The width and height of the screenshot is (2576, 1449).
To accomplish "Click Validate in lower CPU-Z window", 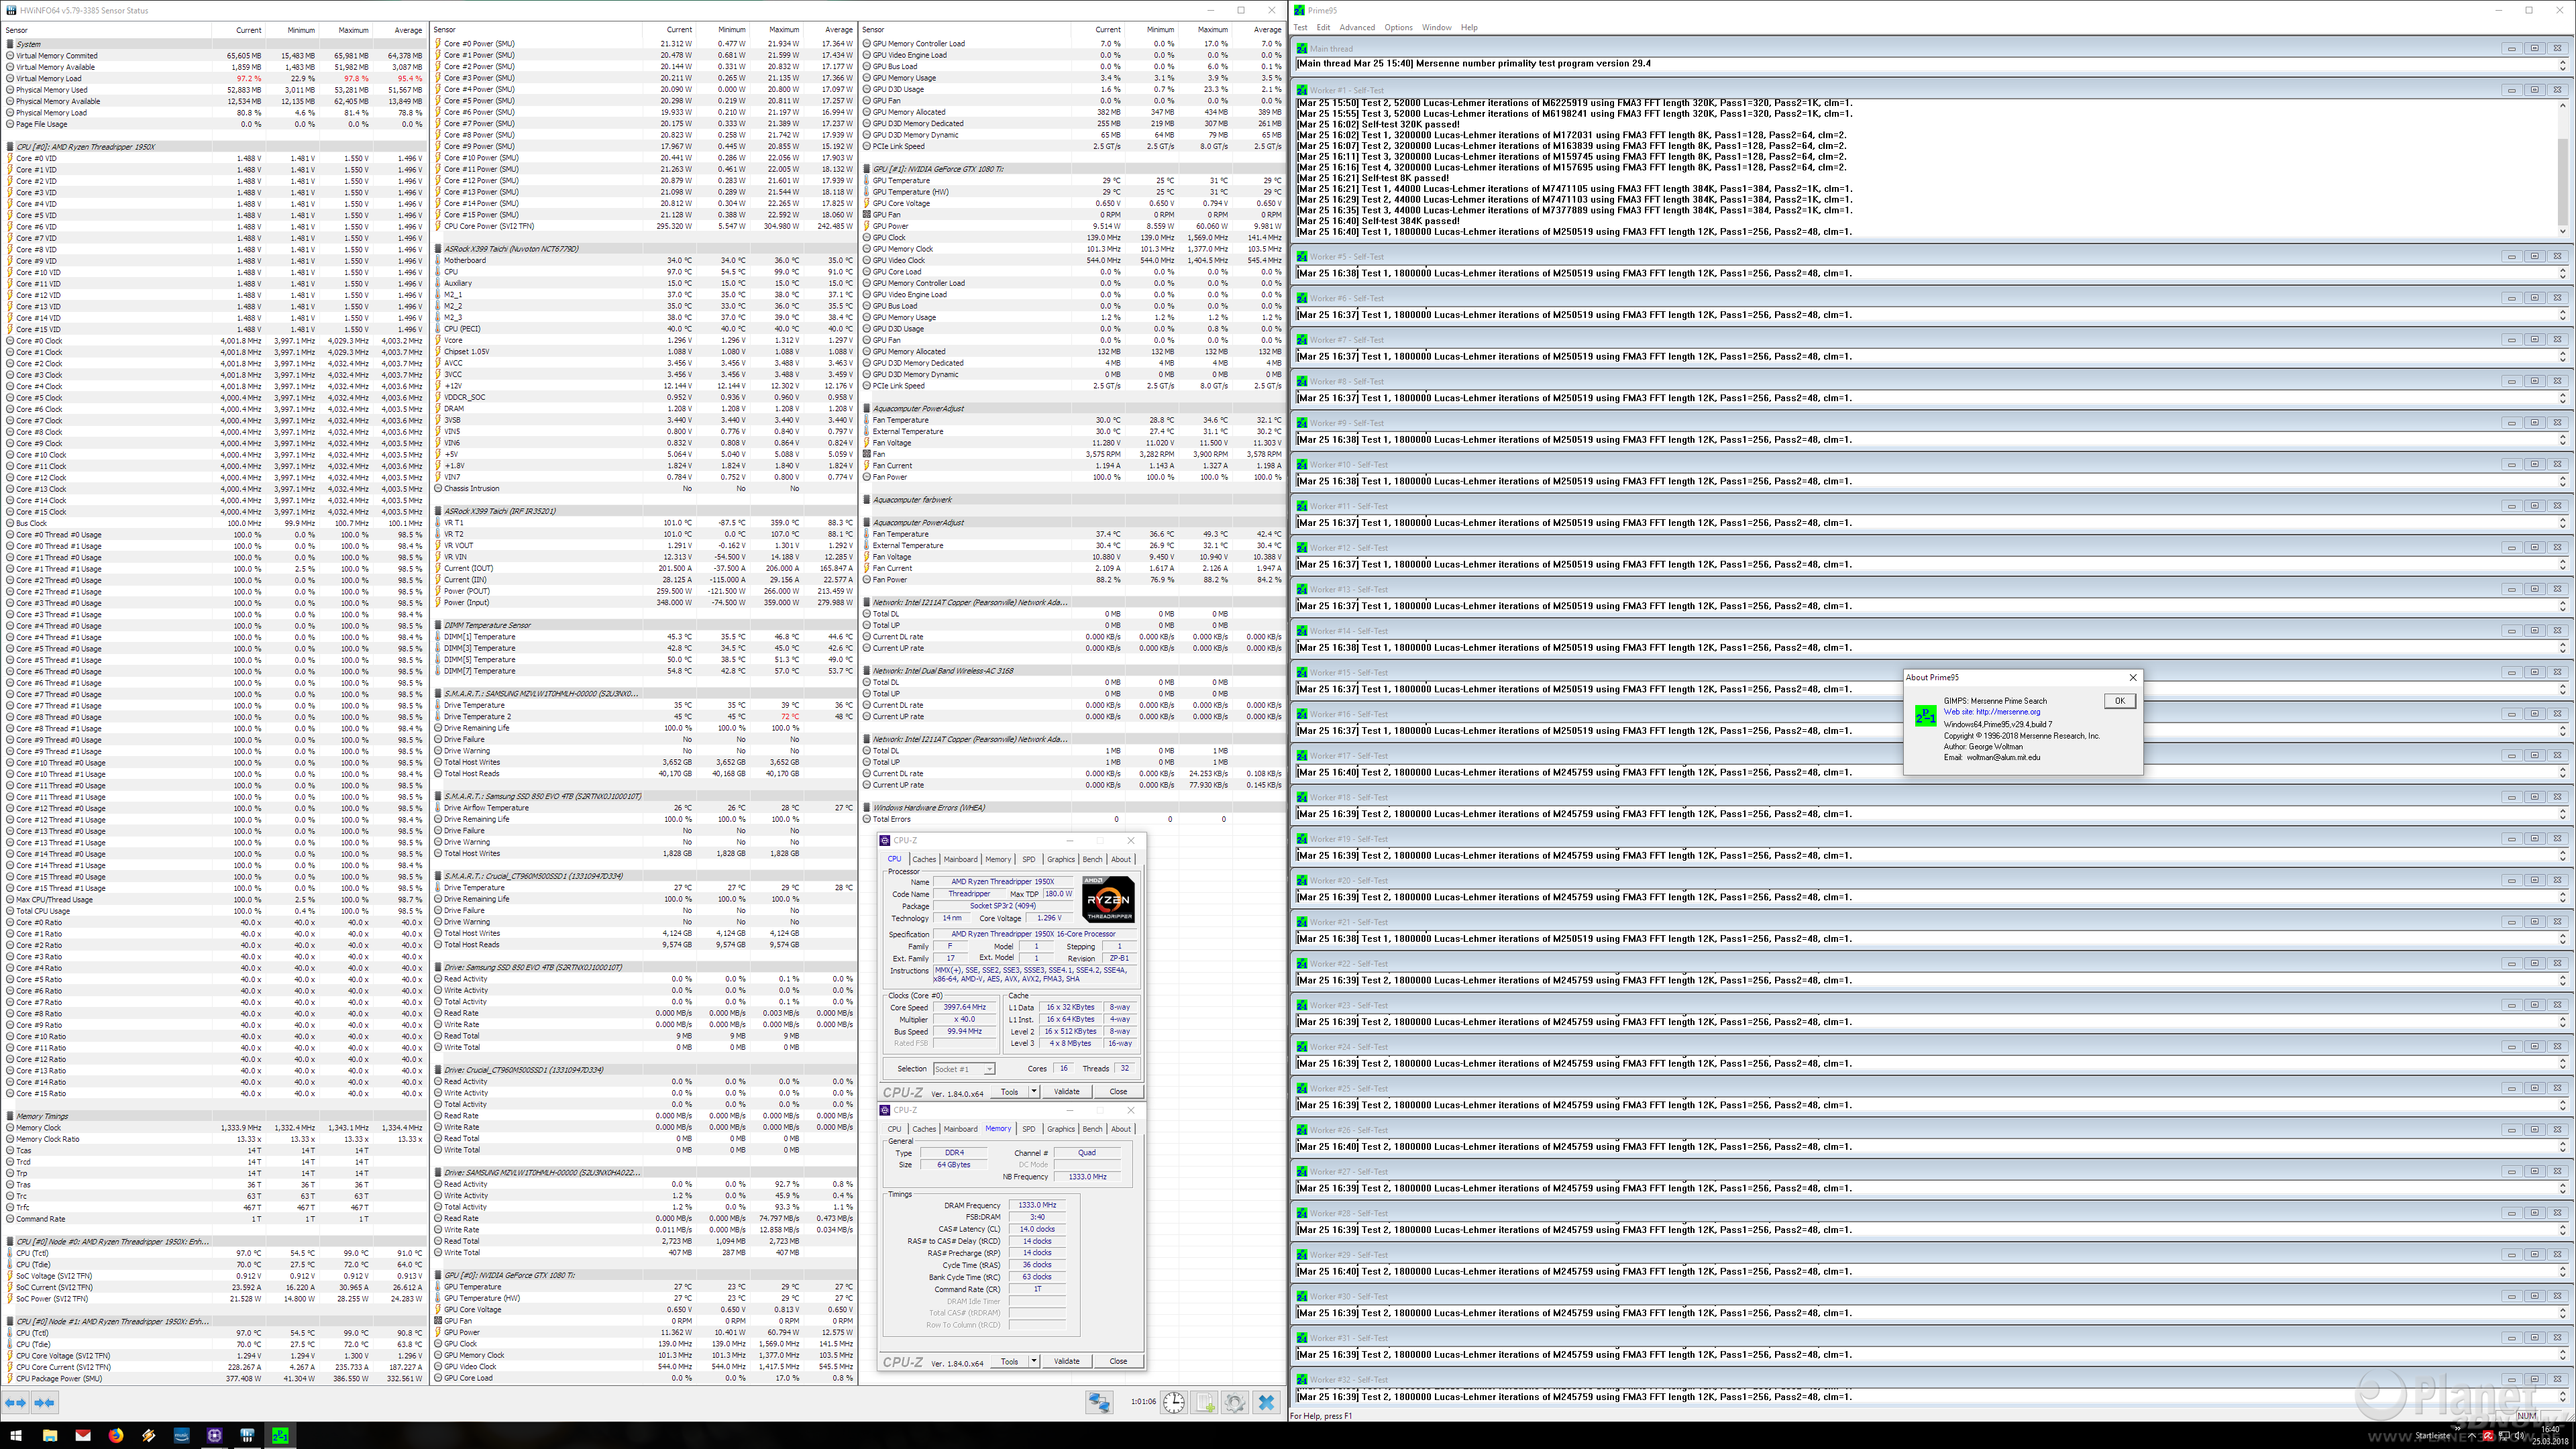I will coord(1067,1361).
